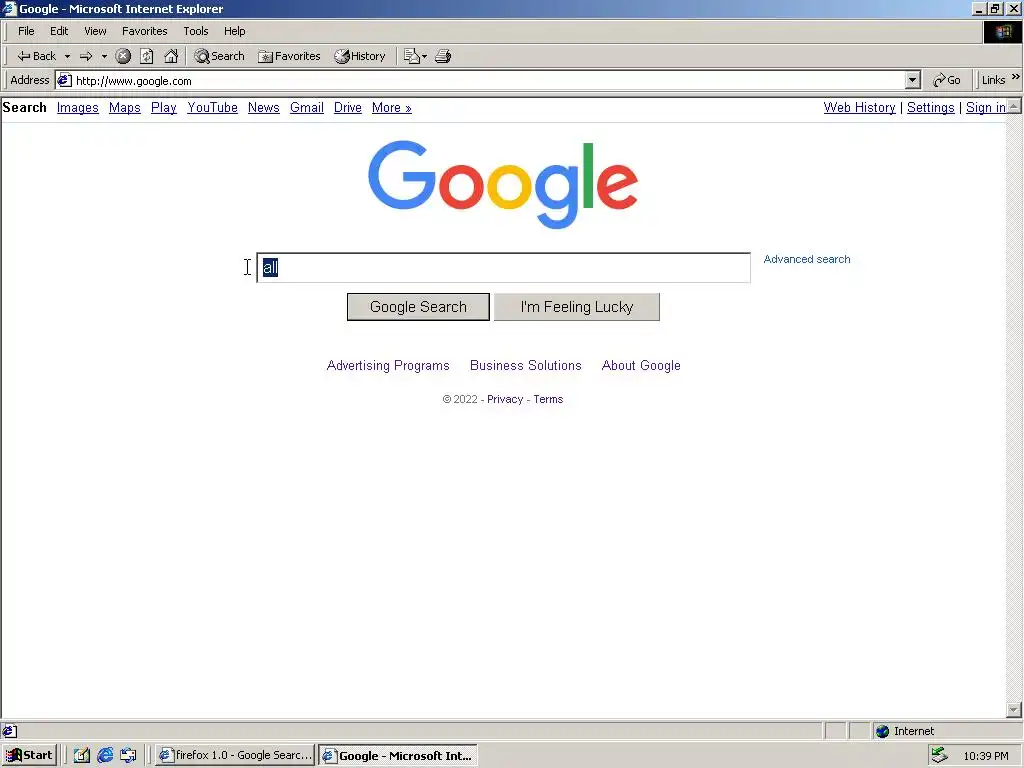Expand the More » link
This screenshot has width=1024, height=768.
392,108
